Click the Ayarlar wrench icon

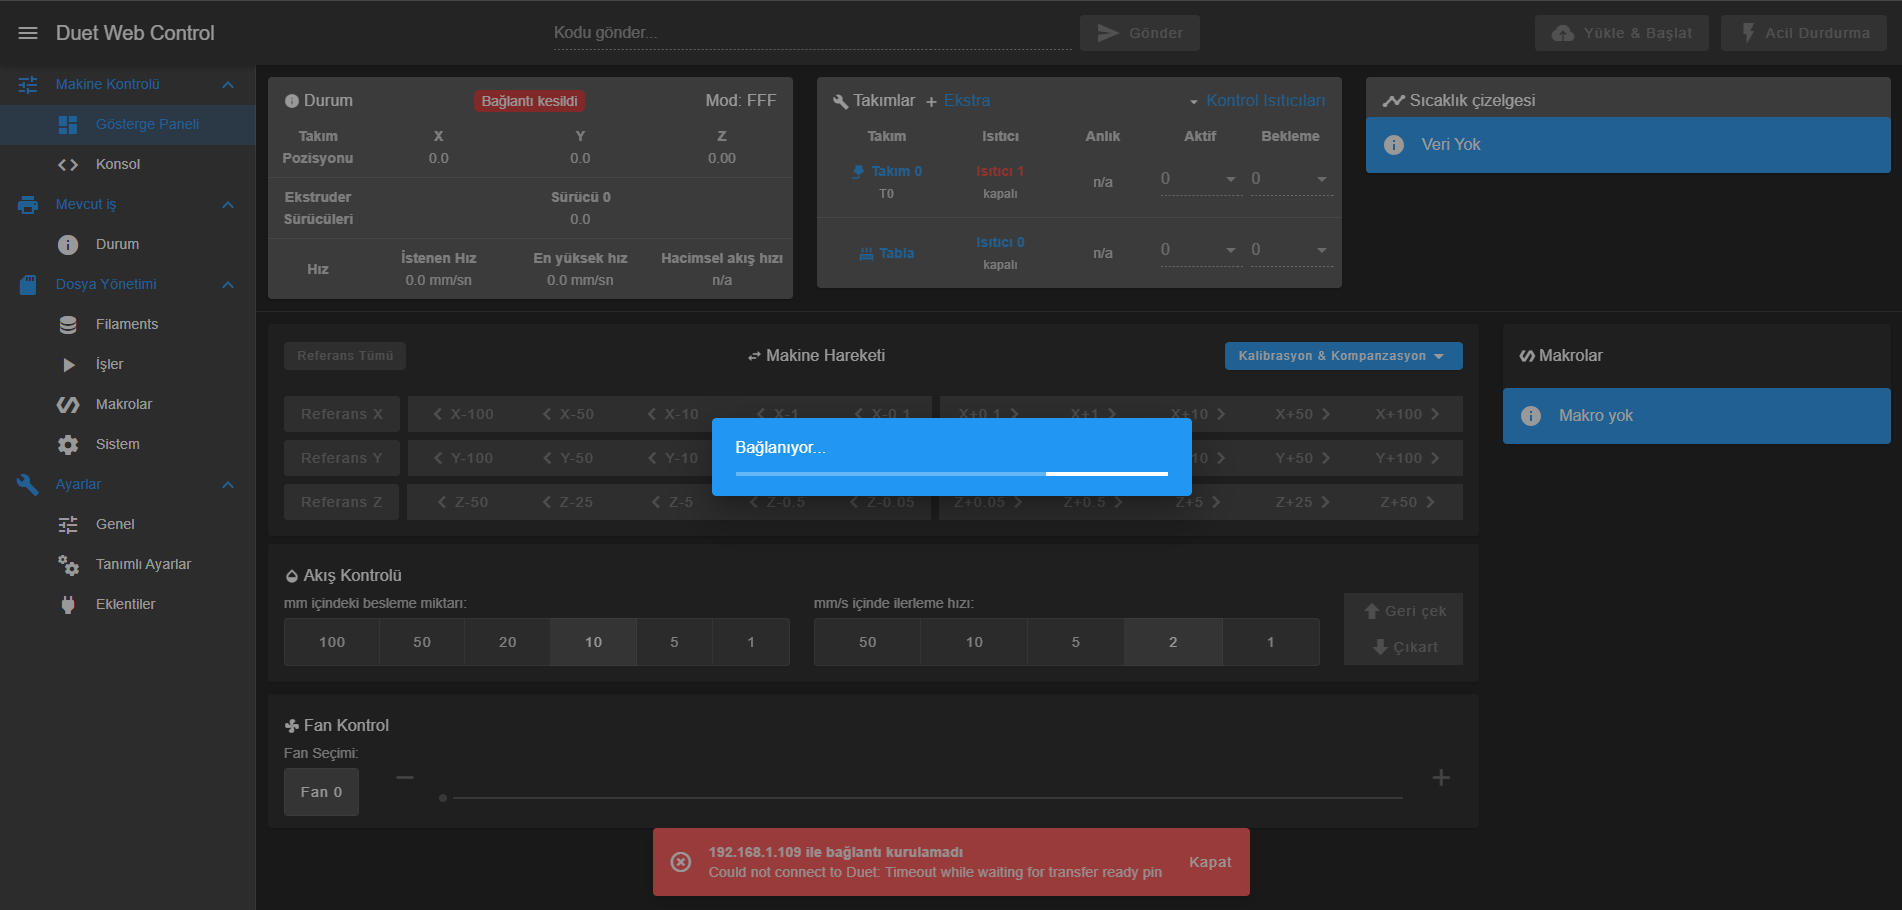28,485
